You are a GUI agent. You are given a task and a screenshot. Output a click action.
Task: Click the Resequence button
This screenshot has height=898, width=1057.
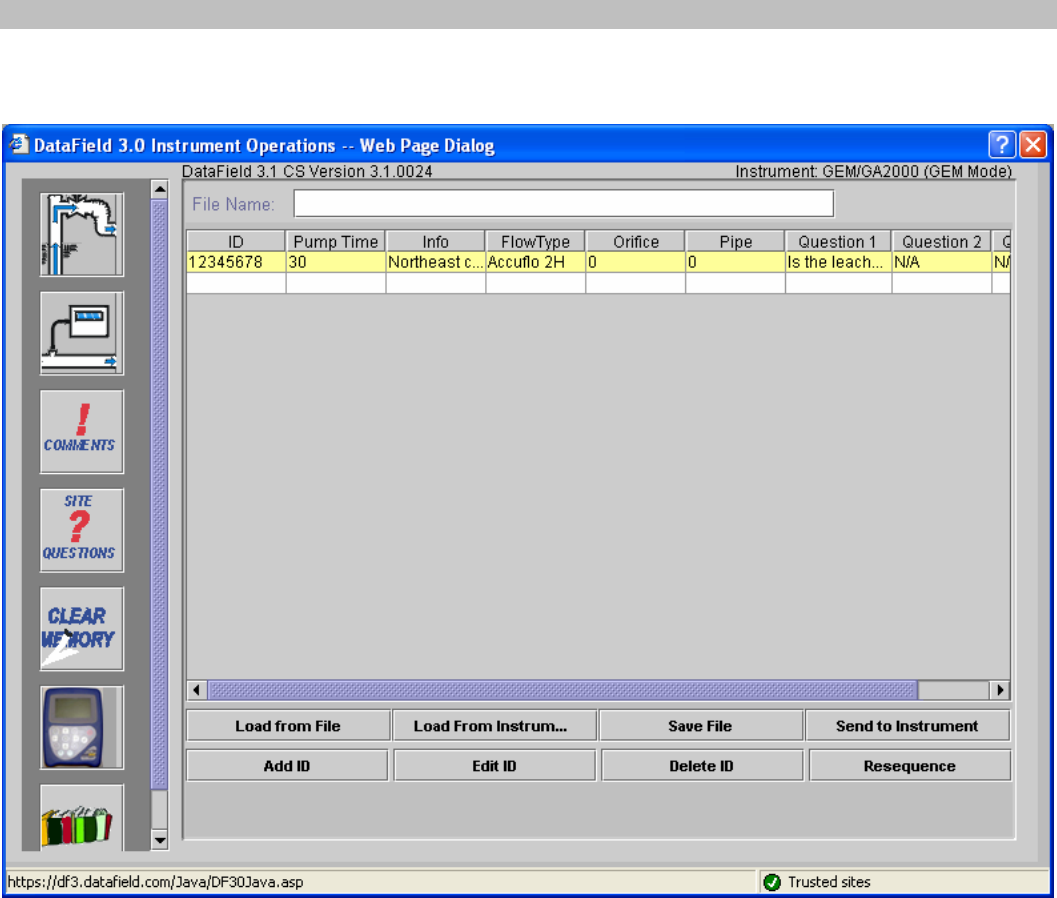pyautogui.click(x=909, y=766)
